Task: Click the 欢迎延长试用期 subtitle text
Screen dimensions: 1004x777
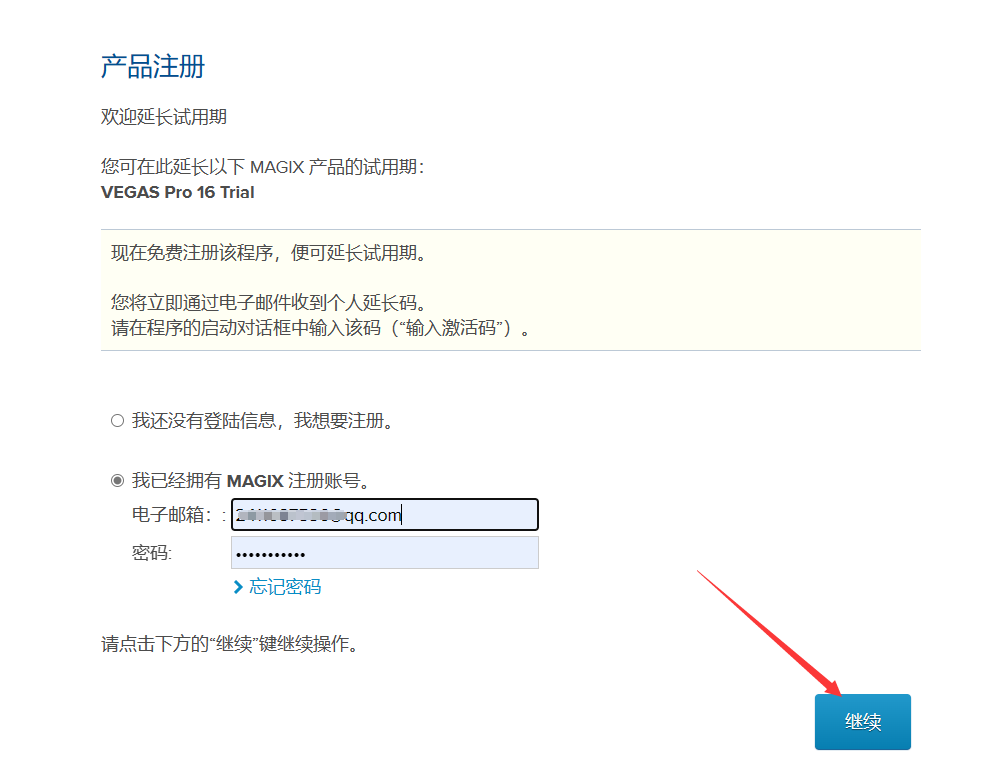Action: pyautogui.click(x=164, y=117)
